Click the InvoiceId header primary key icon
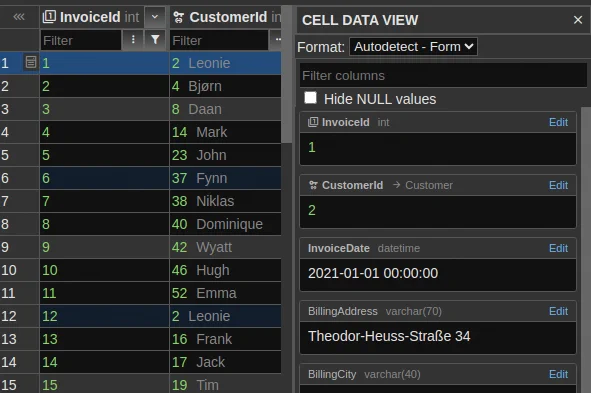 [x=49, y=17]
